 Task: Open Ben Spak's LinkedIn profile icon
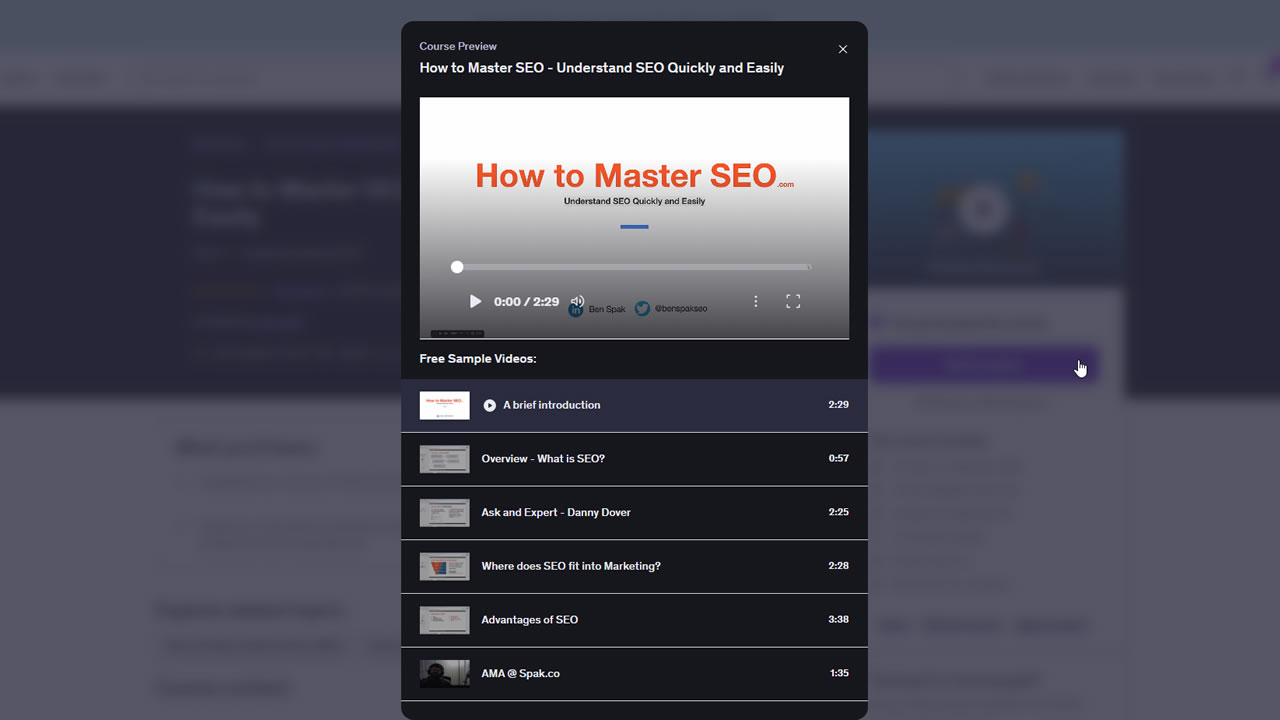coord(574,308)
